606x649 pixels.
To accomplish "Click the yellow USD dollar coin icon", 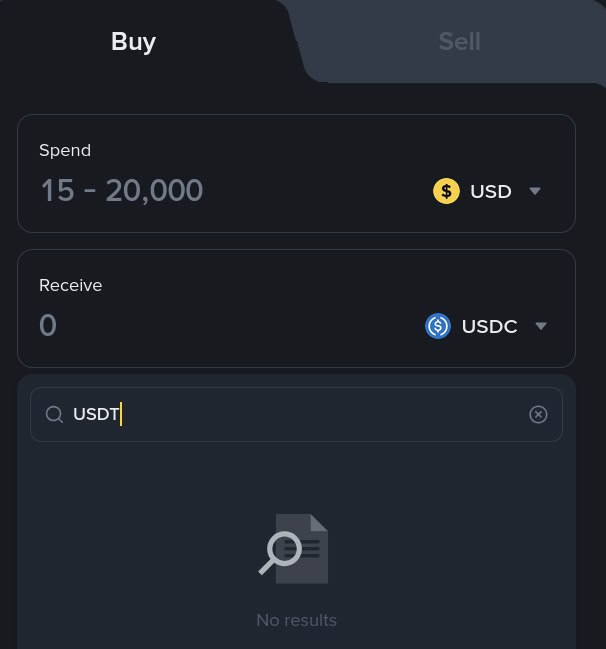I will [446, 191].
